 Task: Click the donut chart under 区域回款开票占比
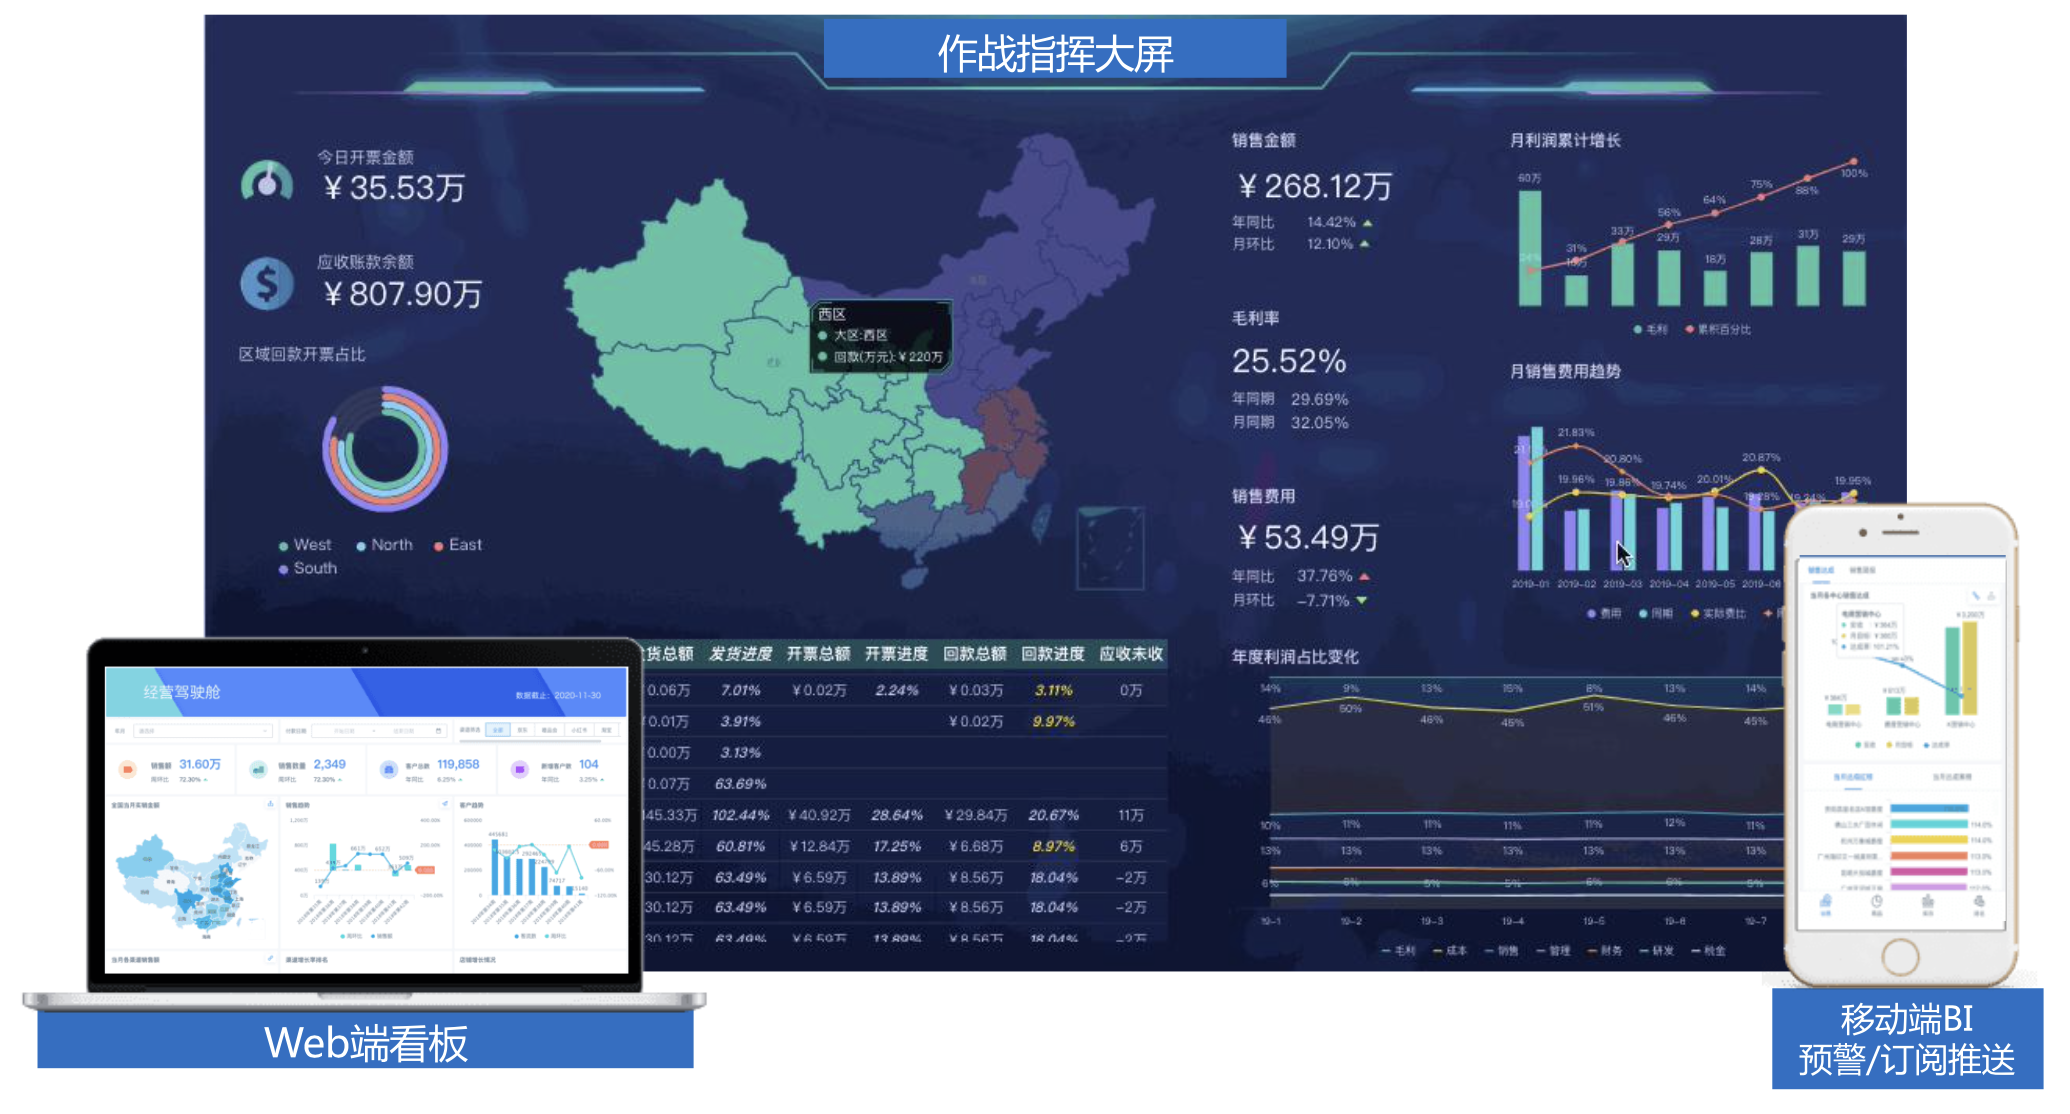pos(385,449)
